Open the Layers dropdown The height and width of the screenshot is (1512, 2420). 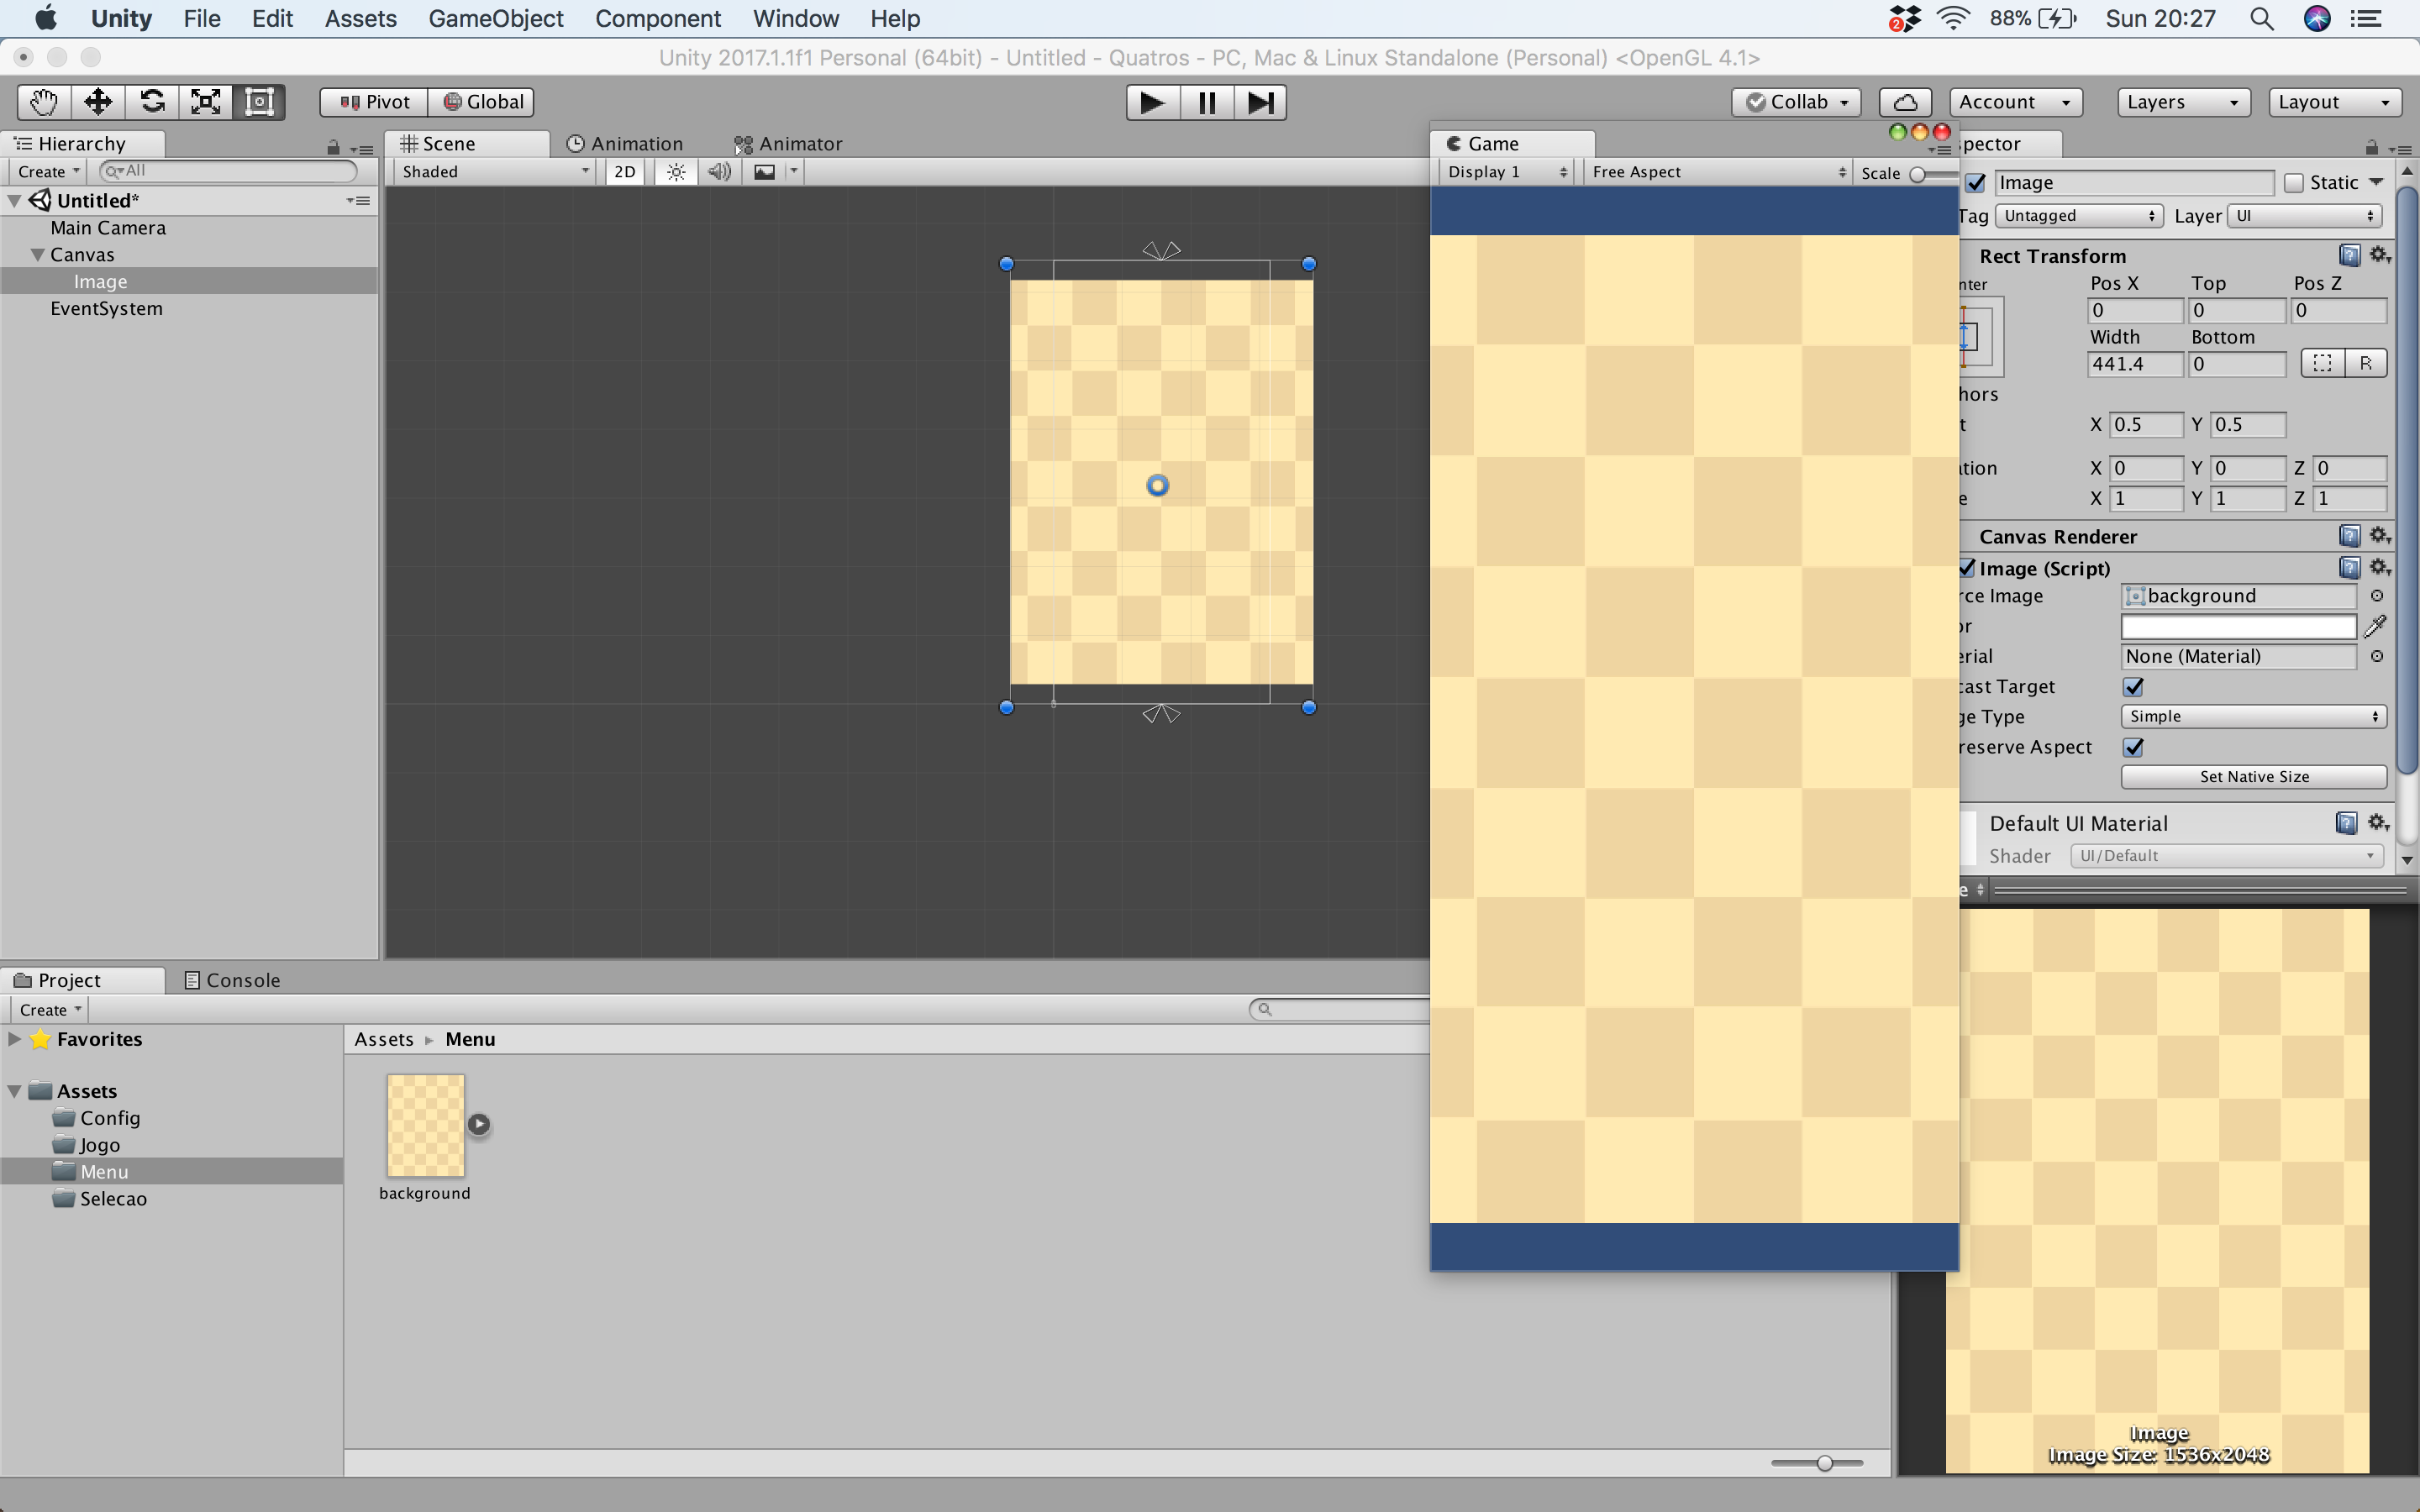(2182, 102)
